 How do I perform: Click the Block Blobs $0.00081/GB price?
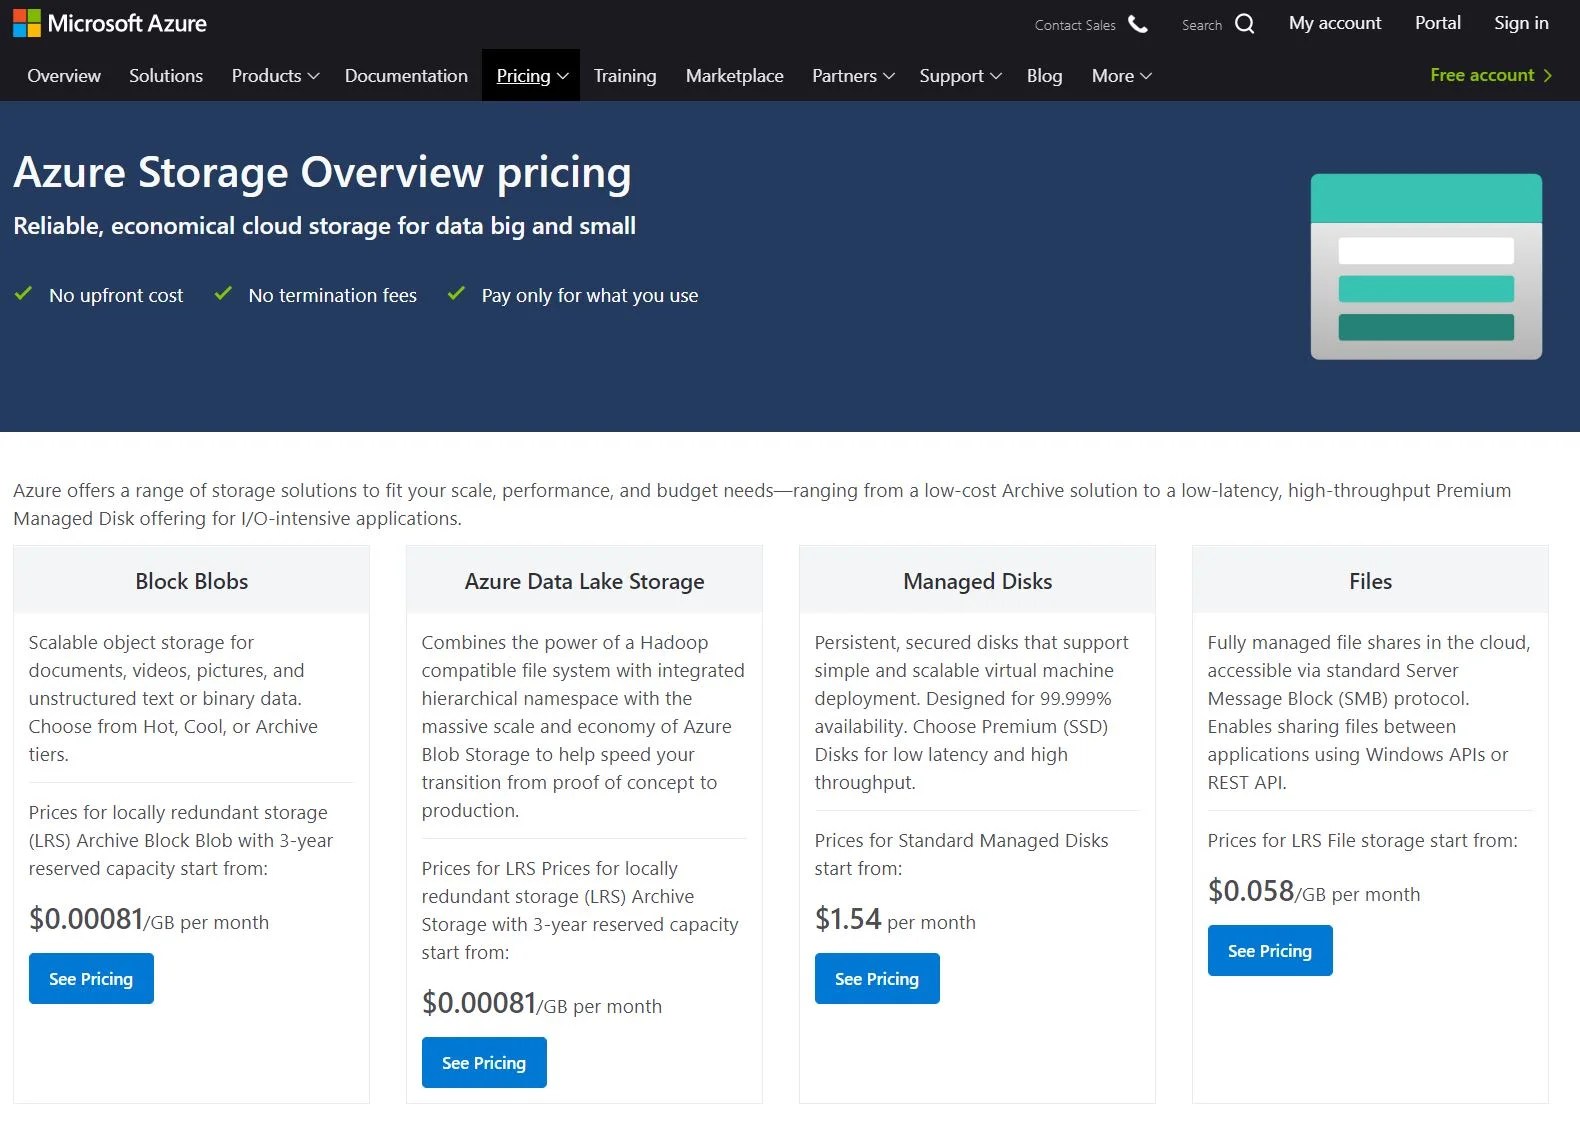pos(149,919)
